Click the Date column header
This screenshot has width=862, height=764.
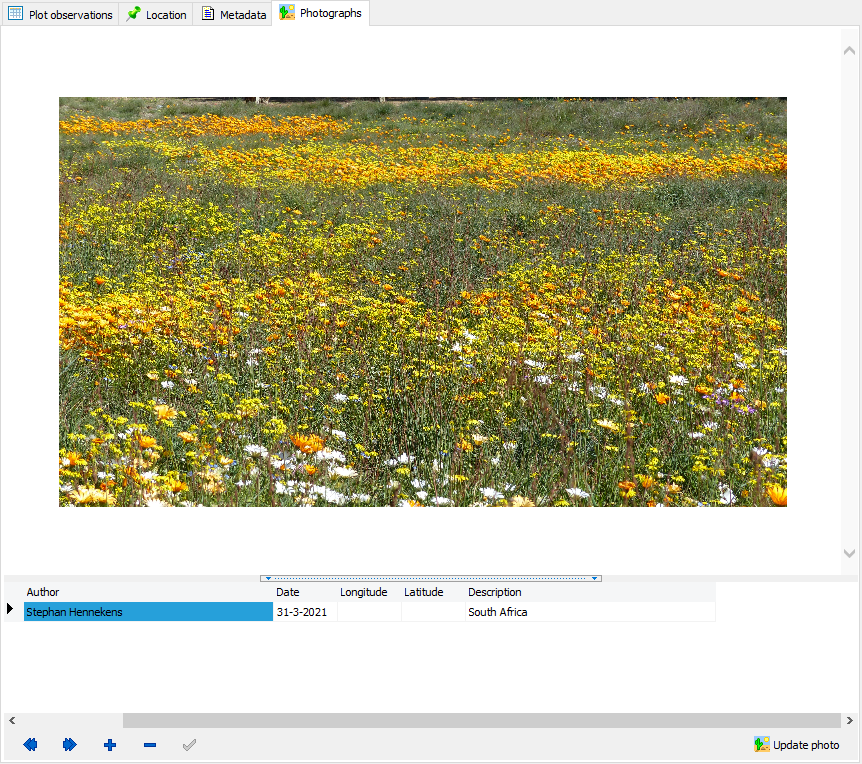[x=304, y=592]
